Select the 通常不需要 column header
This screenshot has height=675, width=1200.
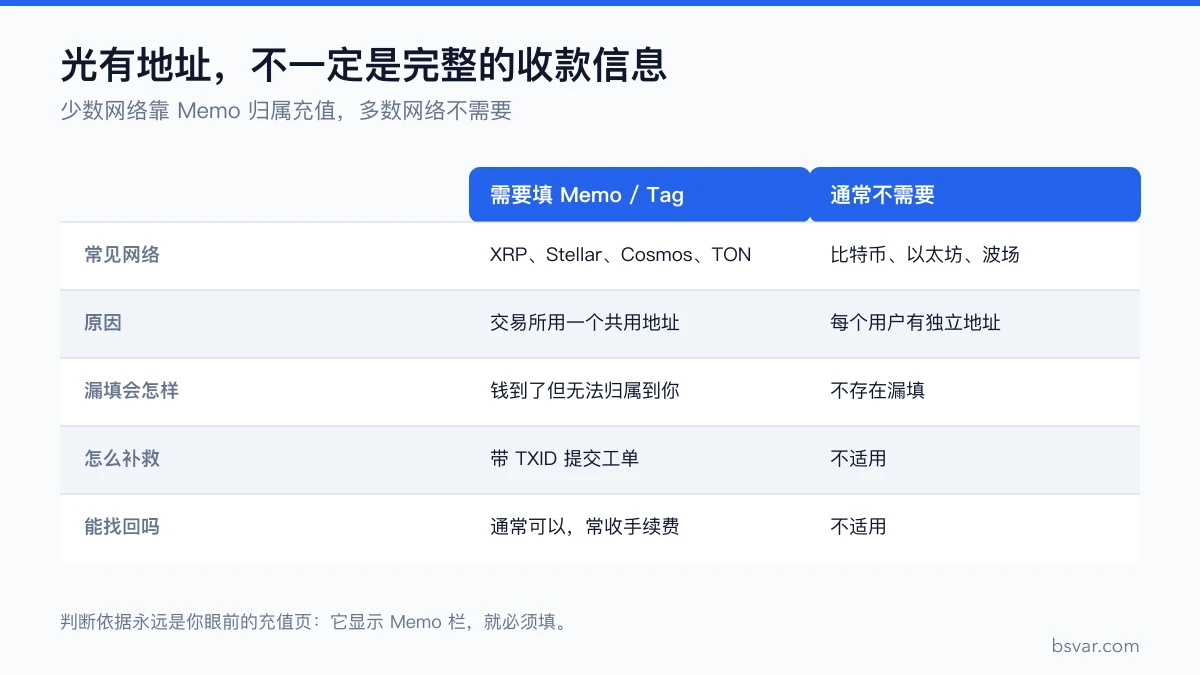975,194
